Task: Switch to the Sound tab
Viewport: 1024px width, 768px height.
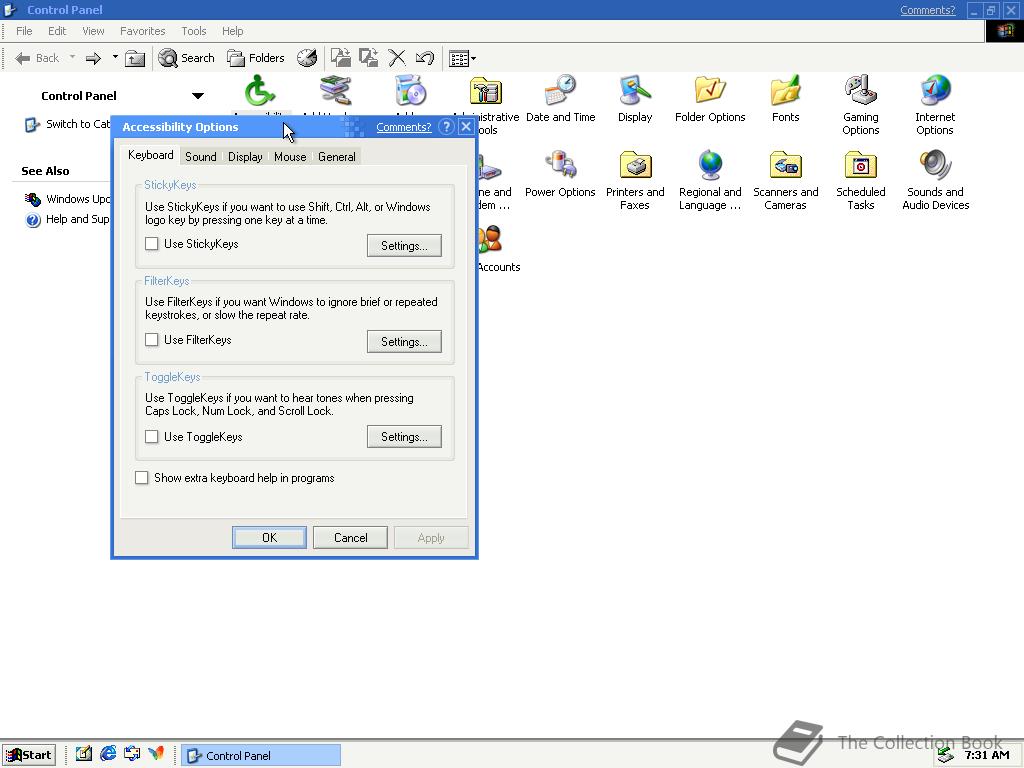Action: coord(200,157)
